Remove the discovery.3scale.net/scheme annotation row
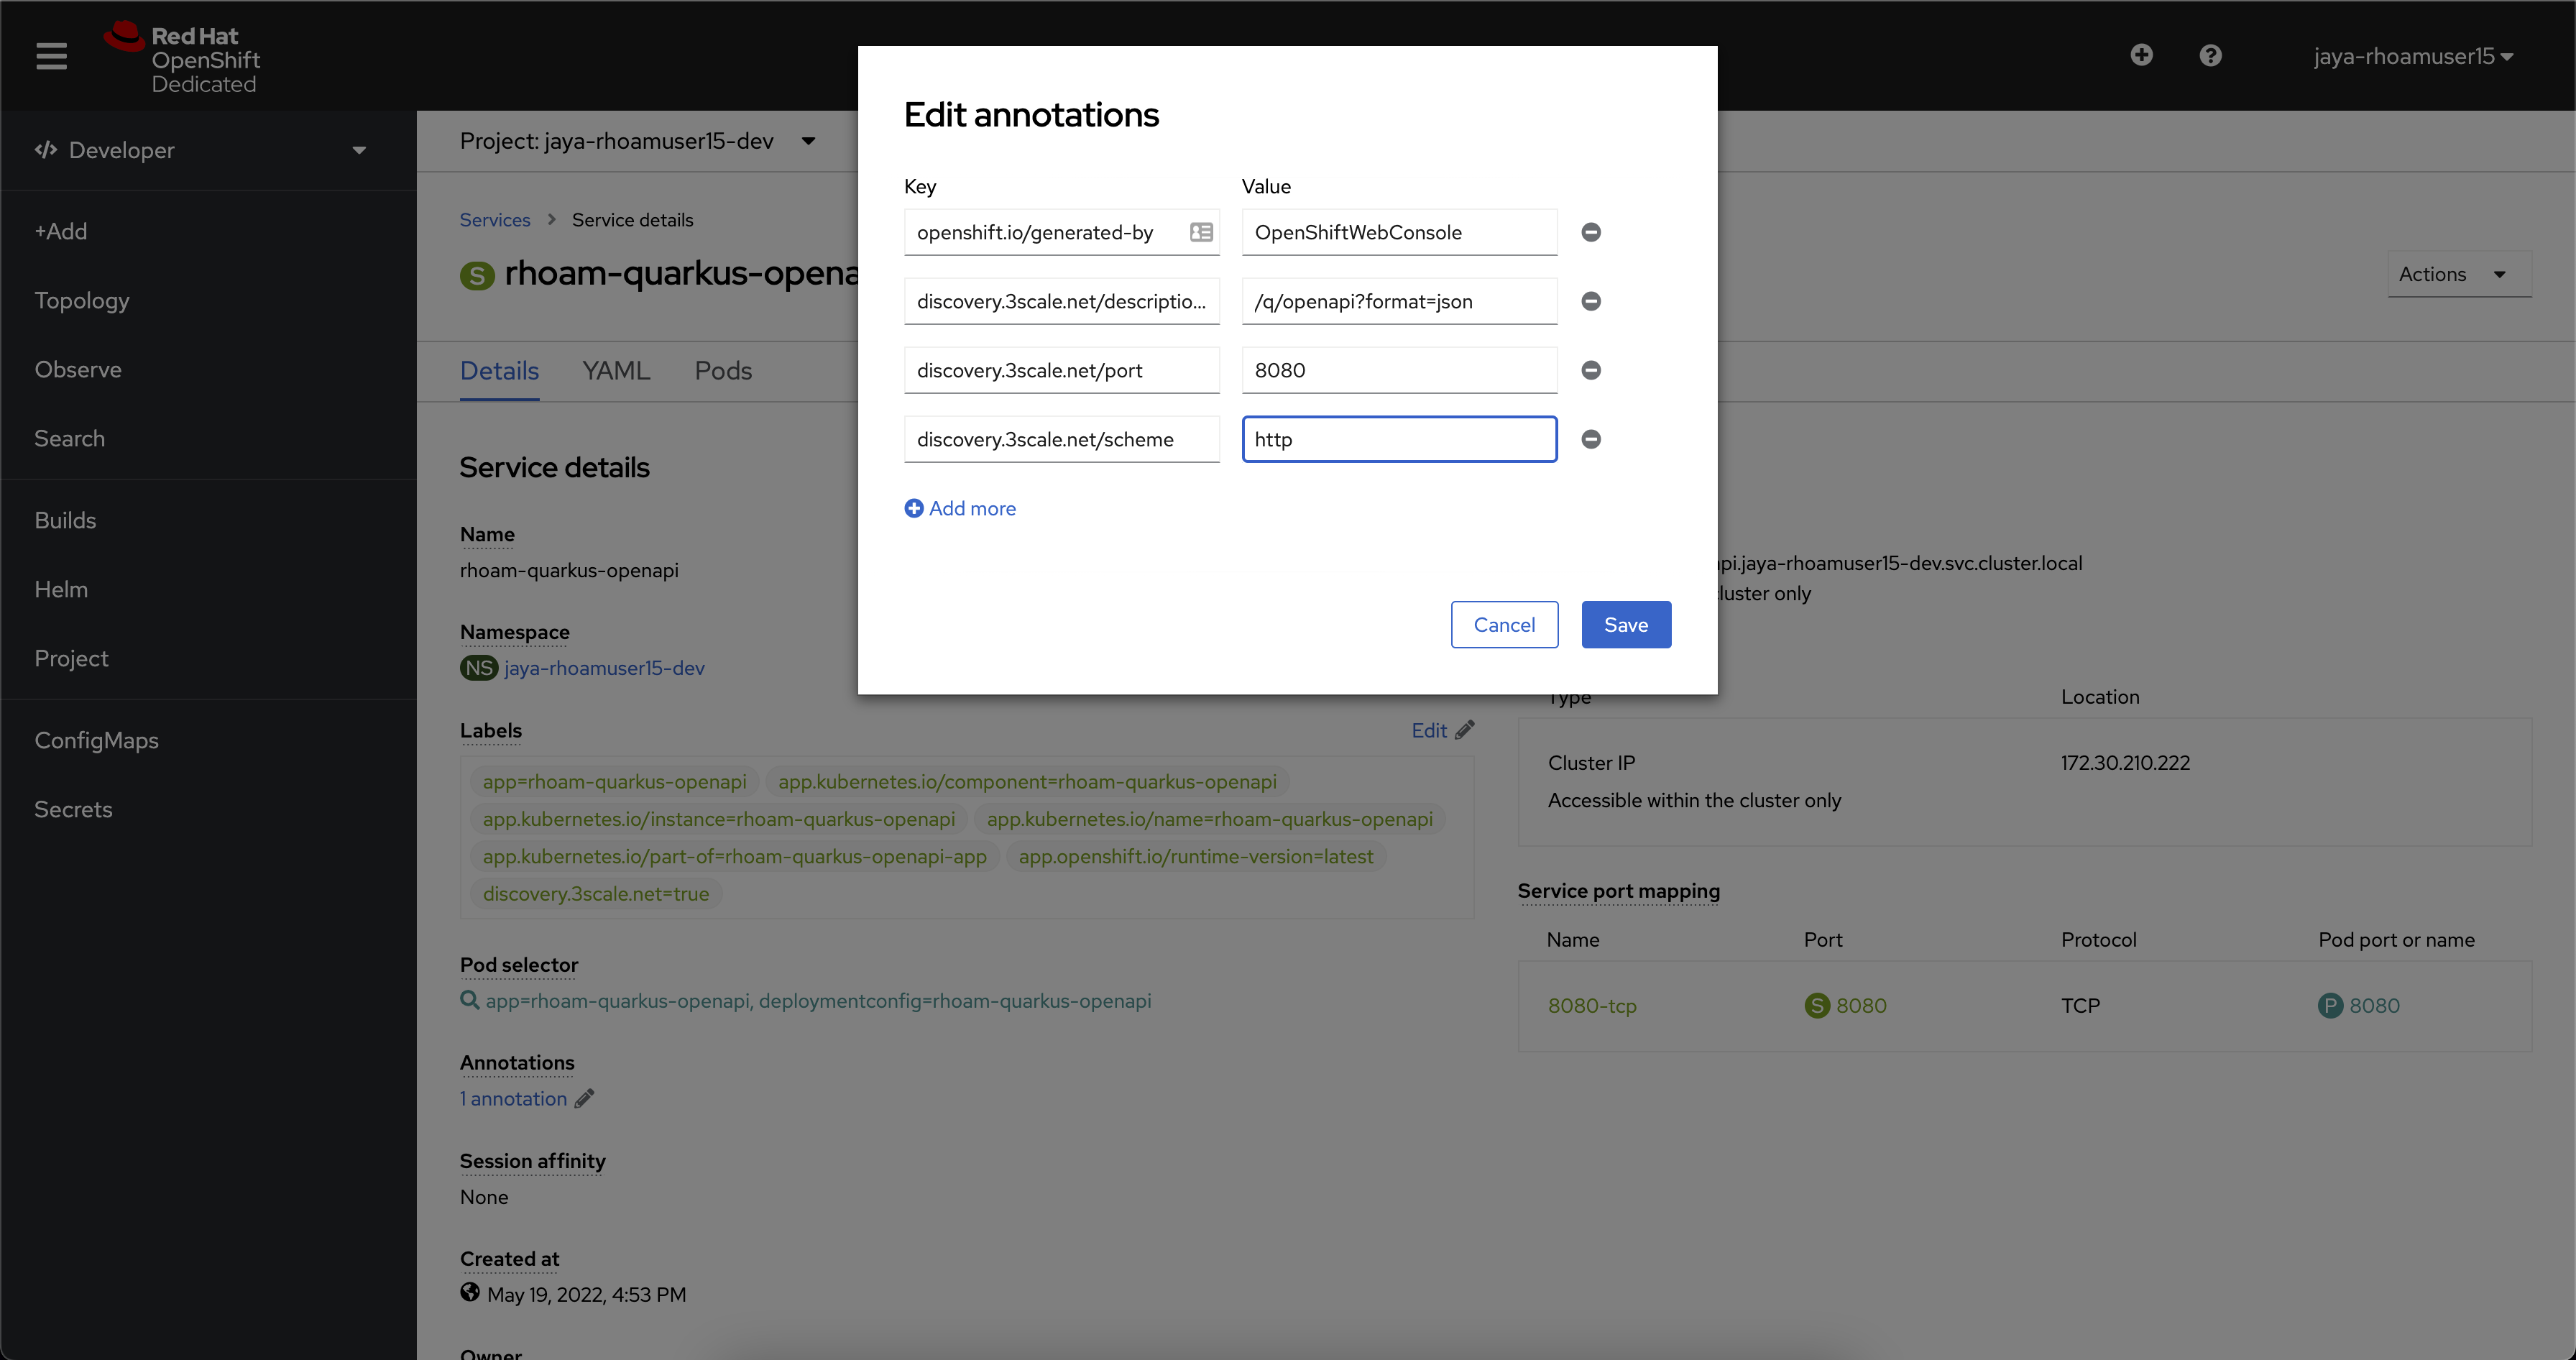2576x1360 pixels. point(1591,438)
